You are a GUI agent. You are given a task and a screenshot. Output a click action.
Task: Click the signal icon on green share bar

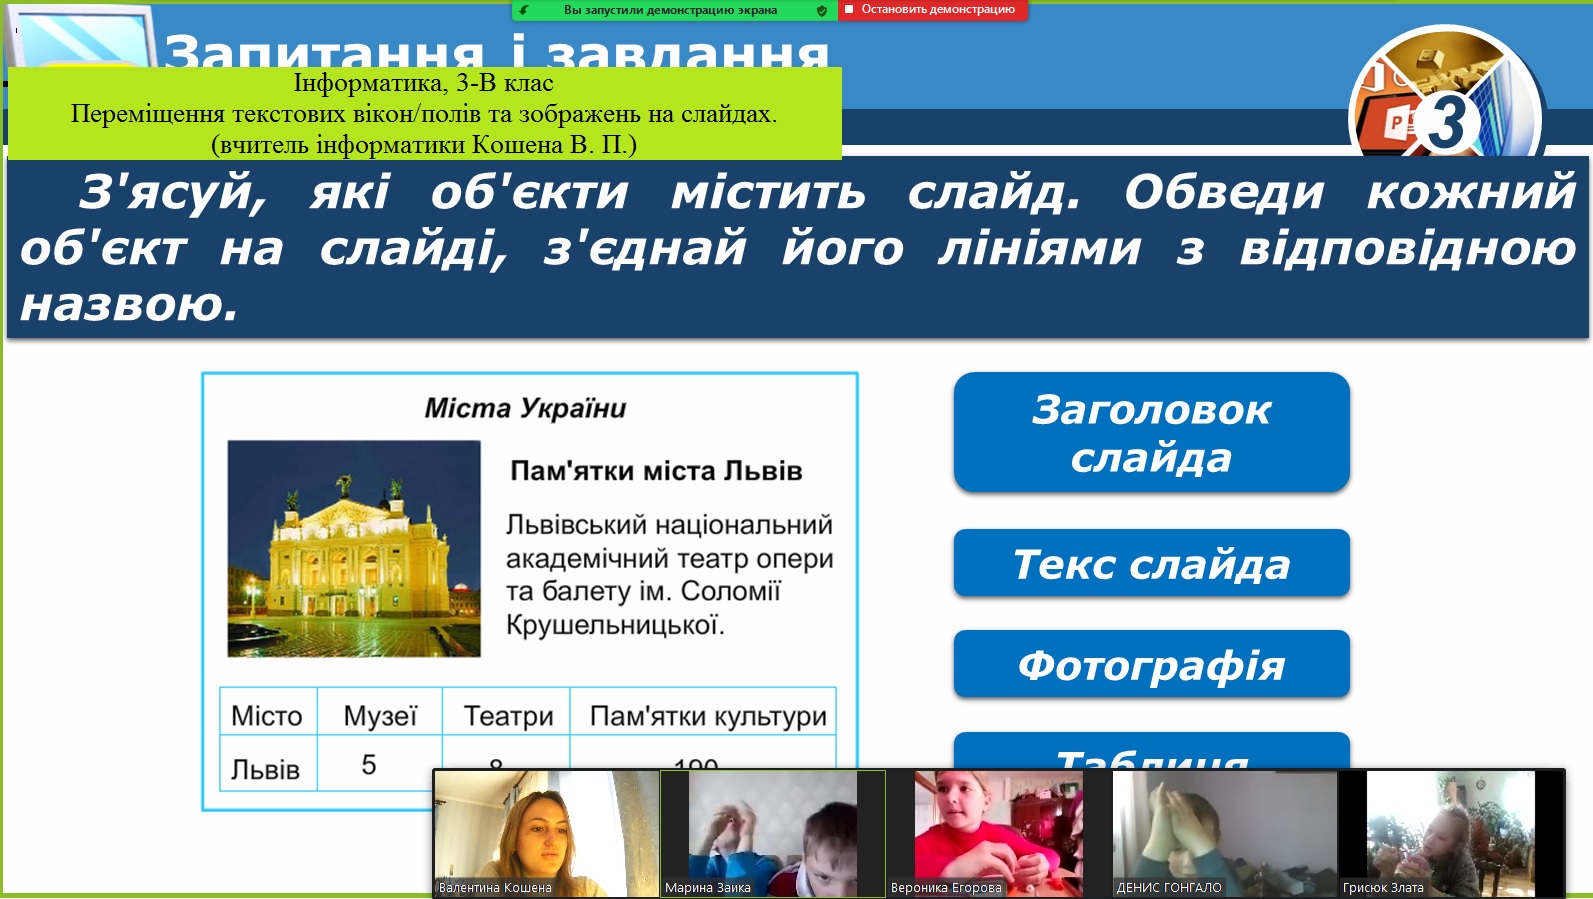coord(524,11)
